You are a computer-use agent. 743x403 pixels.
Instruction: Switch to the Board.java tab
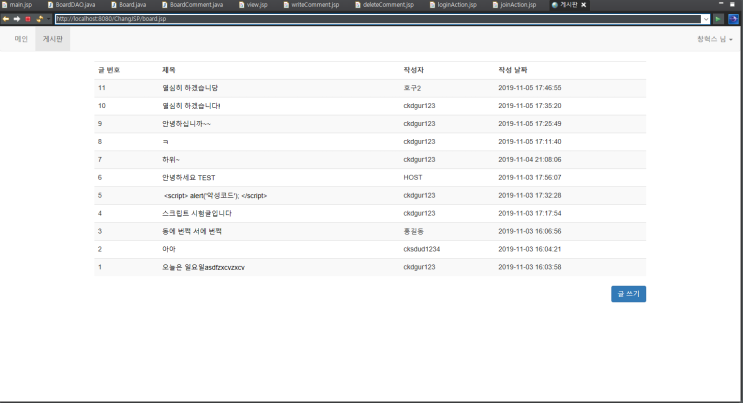[x=128, y=5]
